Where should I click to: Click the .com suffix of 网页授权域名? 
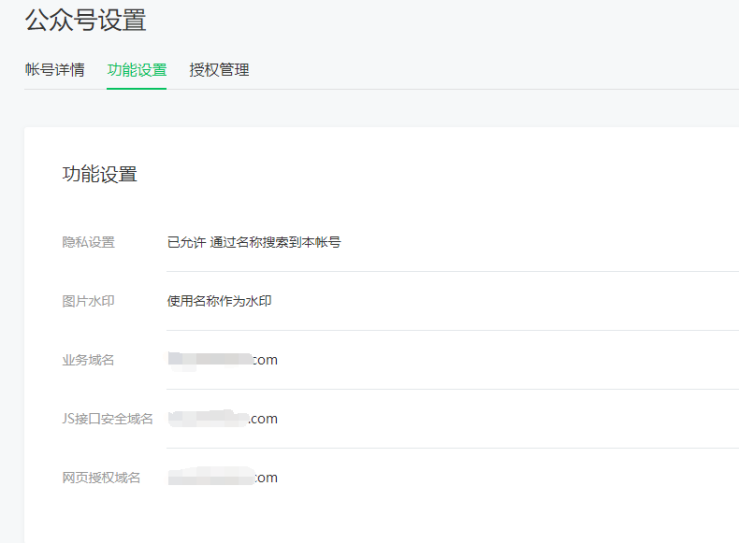click(x=264, y=478)
